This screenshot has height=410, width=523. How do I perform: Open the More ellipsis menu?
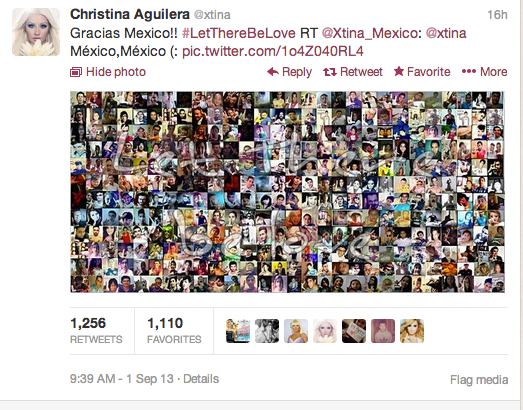tap(485, 71)
